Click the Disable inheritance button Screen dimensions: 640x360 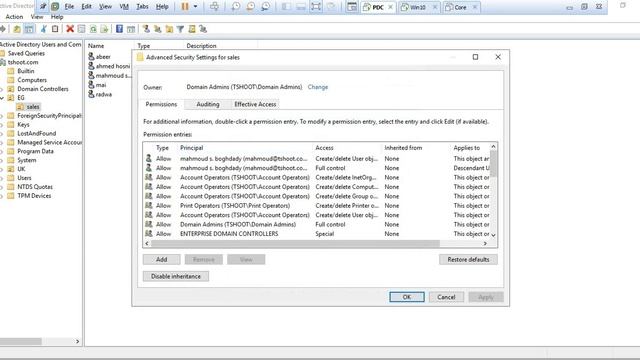point(176,276)
